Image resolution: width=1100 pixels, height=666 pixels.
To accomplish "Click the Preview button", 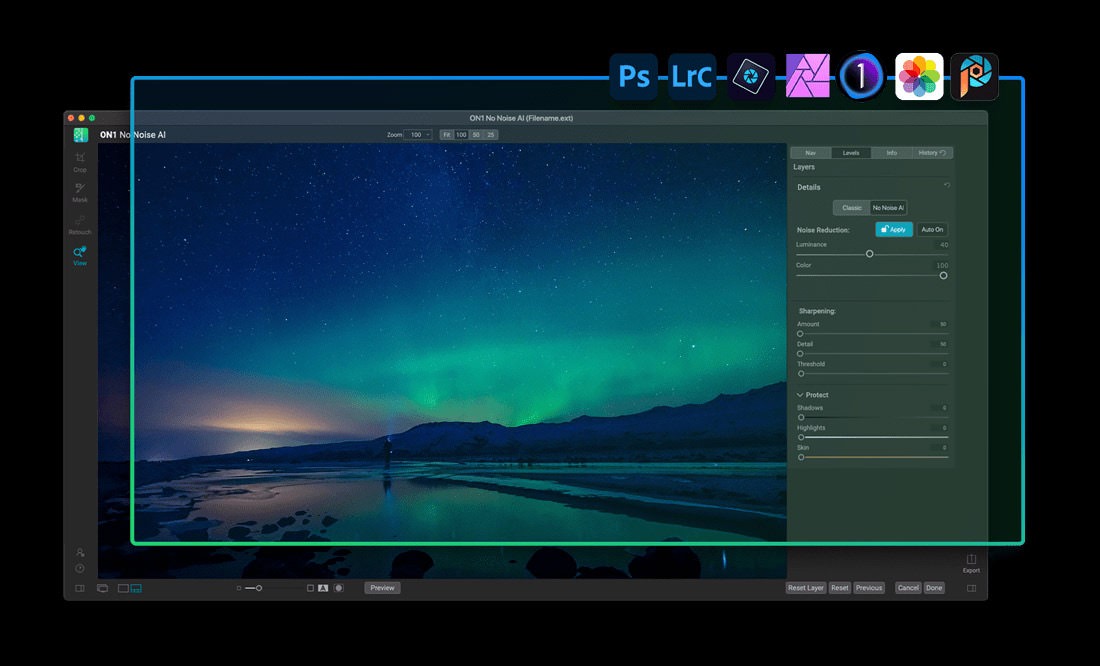I will (x=382, y=588).
